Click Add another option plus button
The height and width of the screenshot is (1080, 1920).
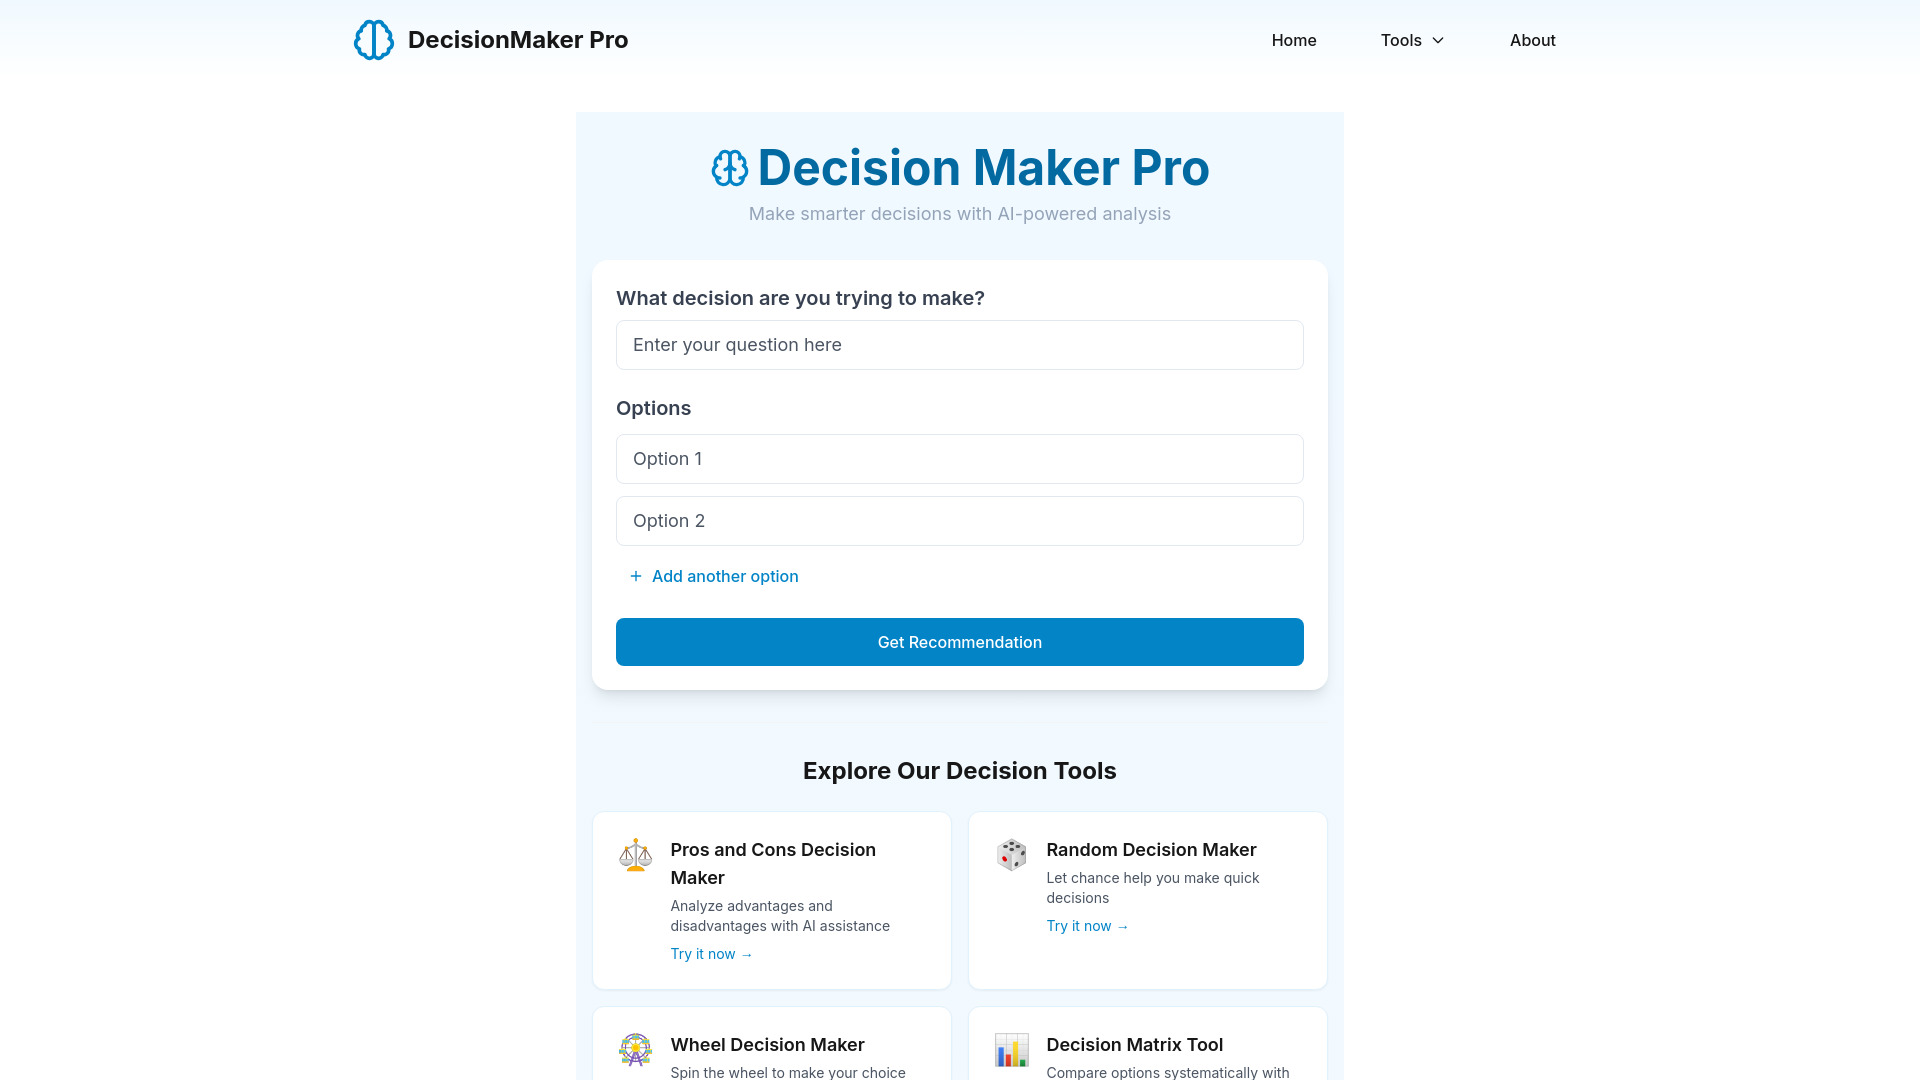click(x=637, y=576)
